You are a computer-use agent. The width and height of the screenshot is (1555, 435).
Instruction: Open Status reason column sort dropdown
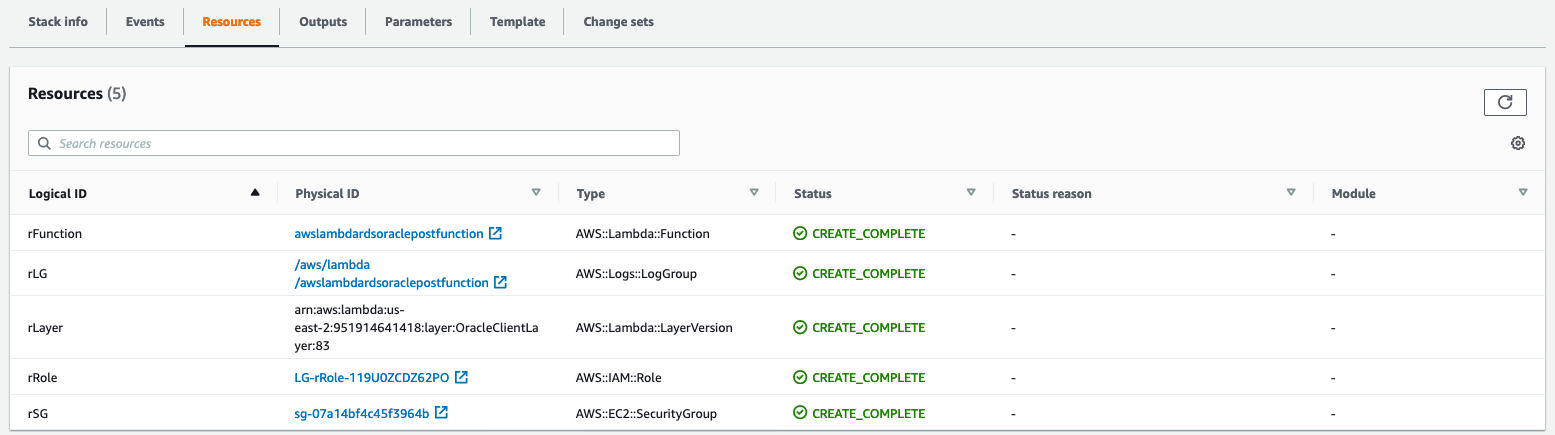1291,193
